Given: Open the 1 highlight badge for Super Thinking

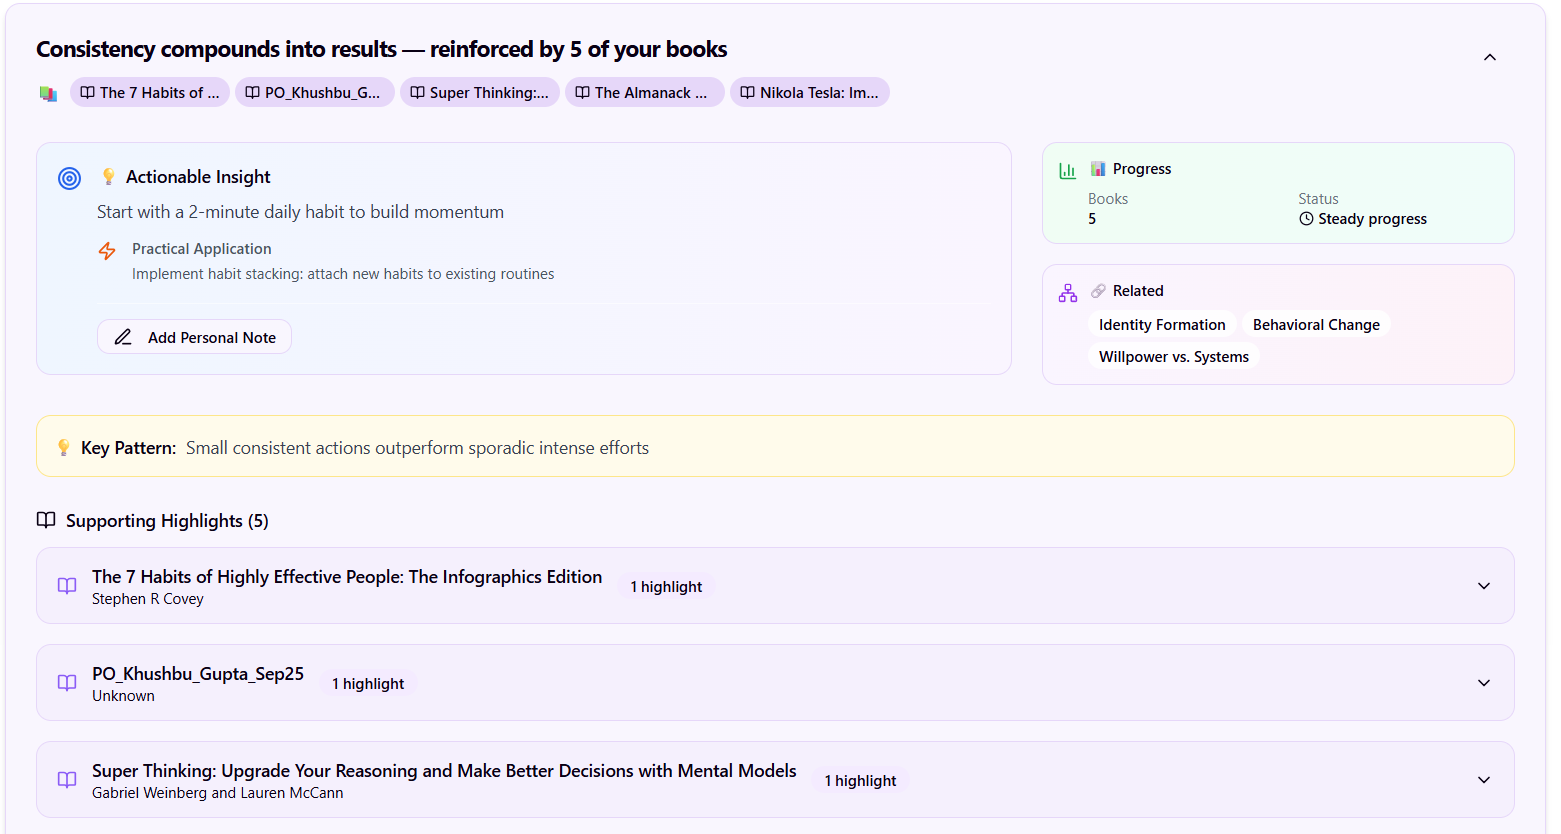Looking at the screenshot, I should [x=859, y=780].
